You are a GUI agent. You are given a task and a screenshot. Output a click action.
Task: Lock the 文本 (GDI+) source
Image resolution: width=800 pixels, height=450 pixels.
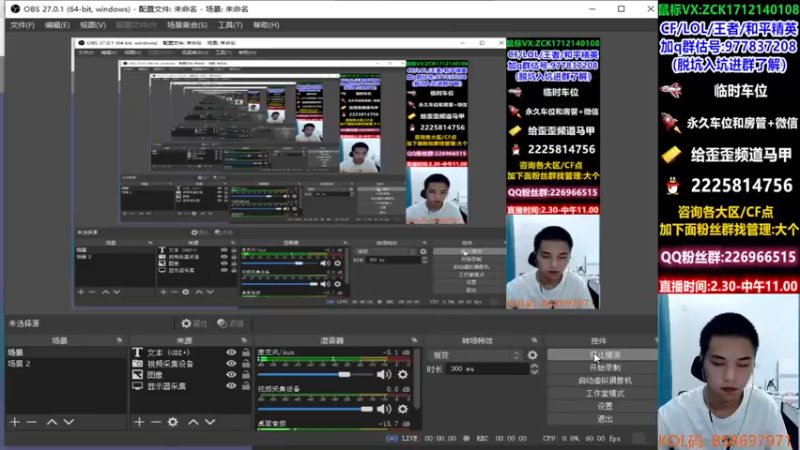pyautogui.click(x=246, y=352)
